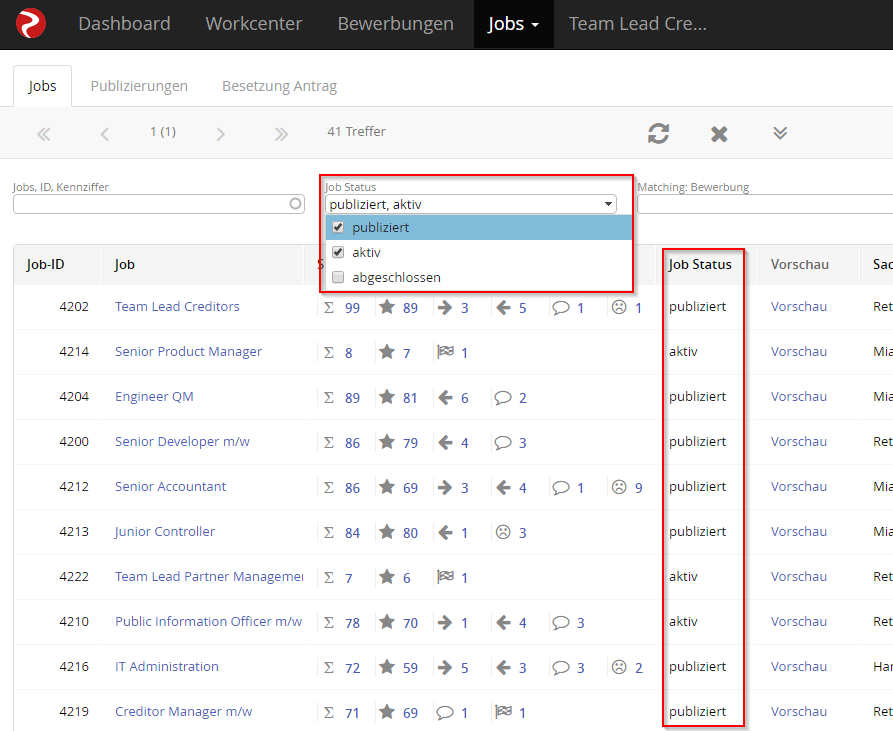The image size is (893, 731).
Task: Open the Senior Accountant job link
Action: click(x=171, y=486)
